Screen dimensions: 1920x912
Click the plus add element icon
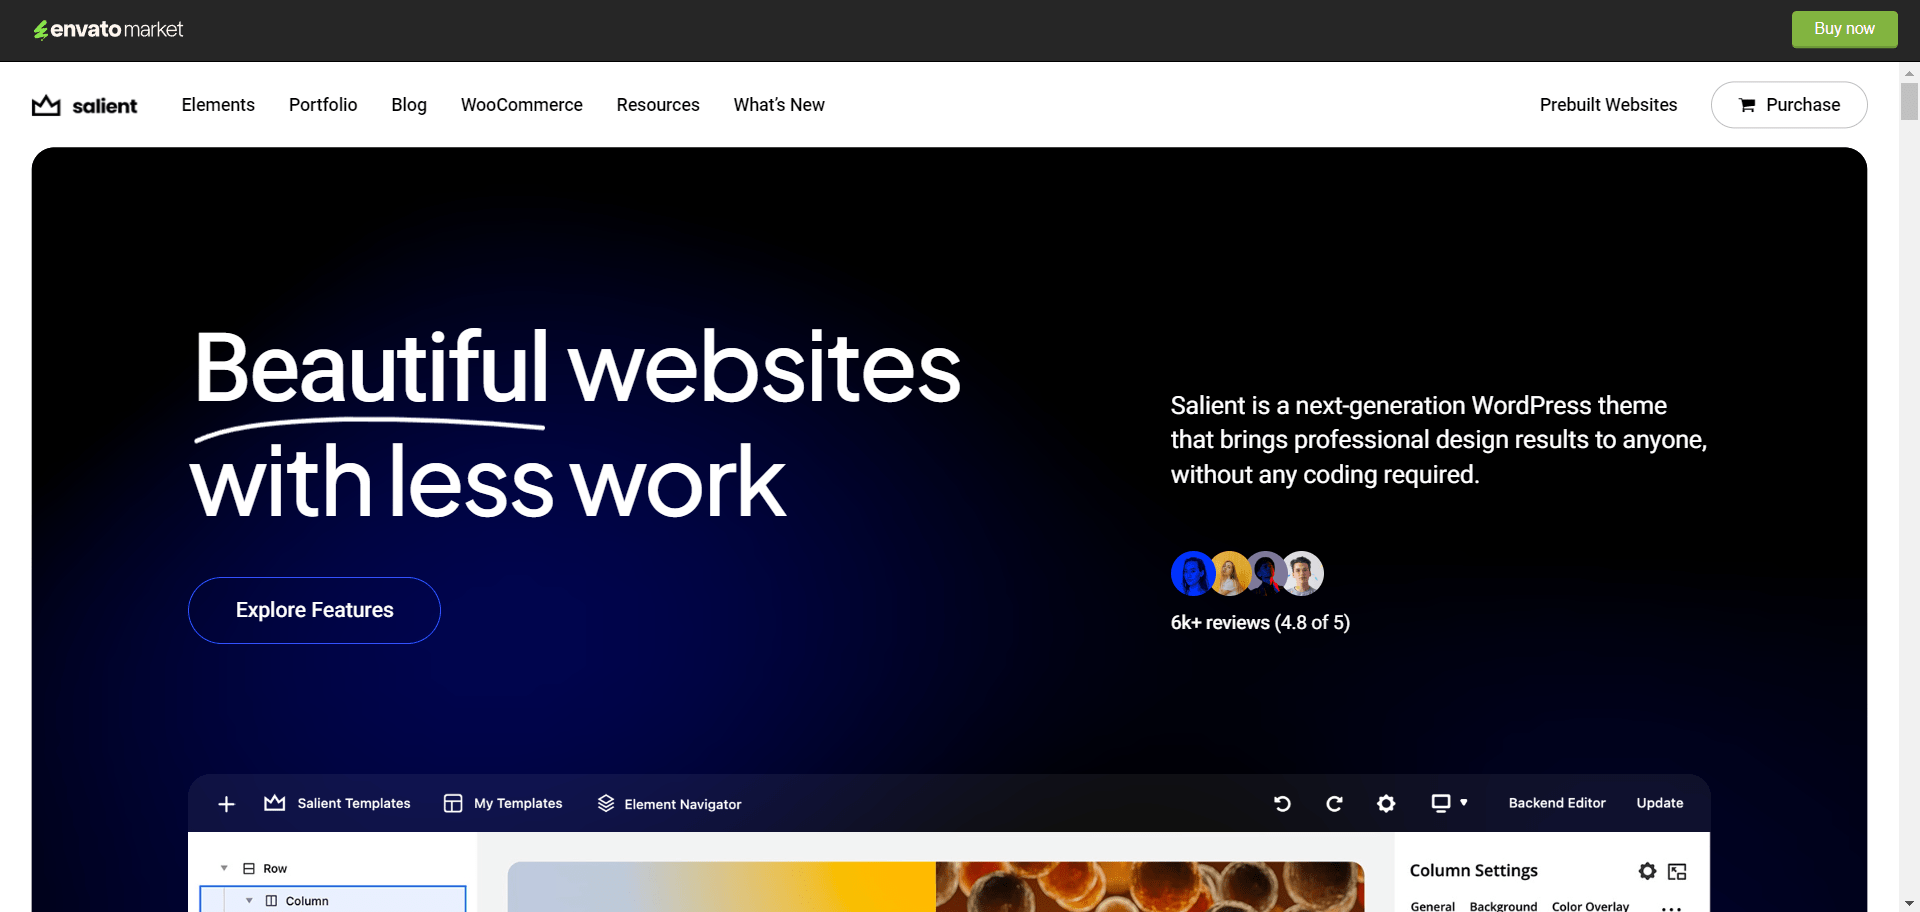coord(226,804)
